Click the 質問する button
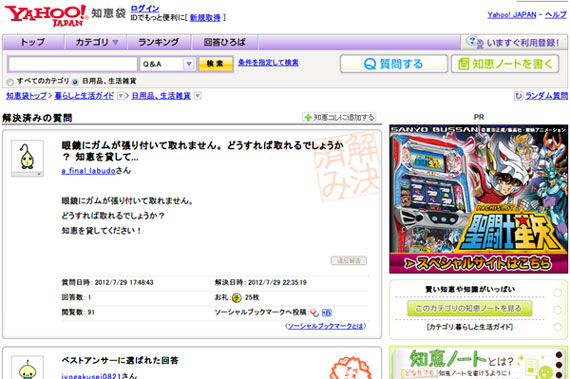This screenshot has width=570, height=379. 394,64
